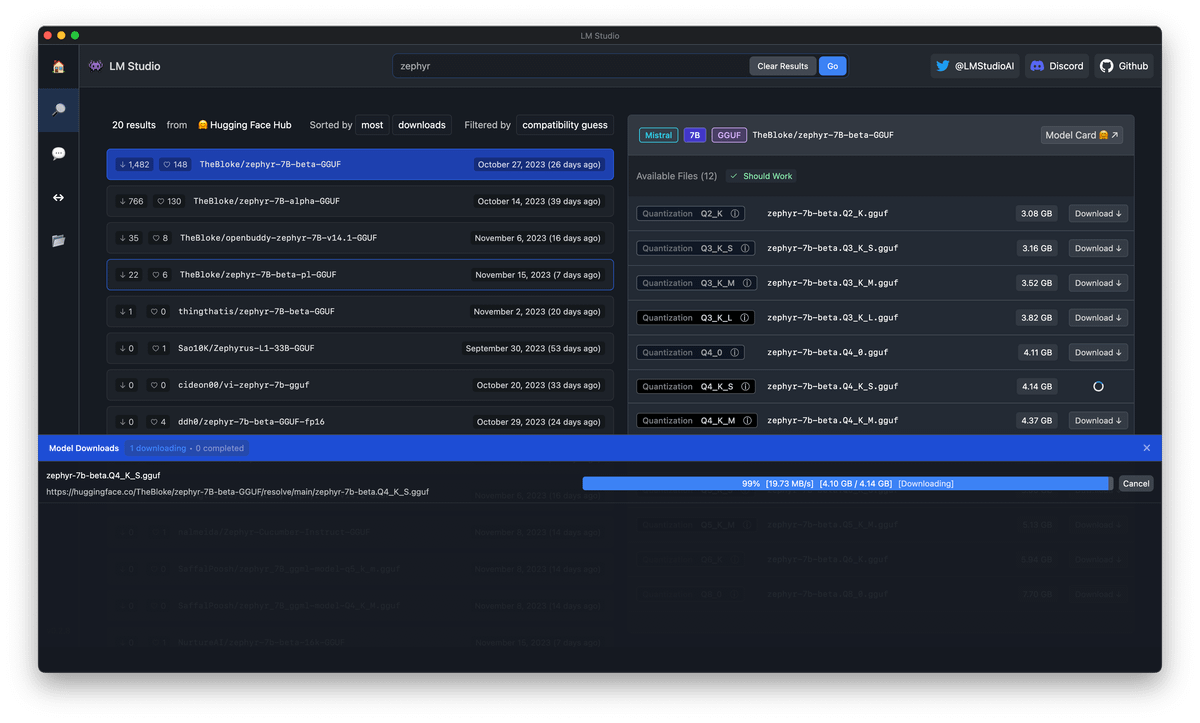Open the @LMStudioAI Twitter link

click(x=974, y=66)
